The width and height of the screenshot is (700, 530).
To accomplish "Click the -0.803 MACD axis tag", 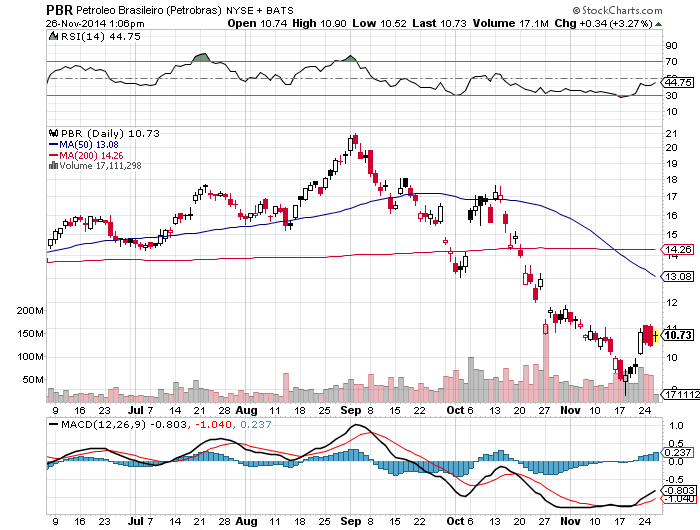I will pos(680,490).
